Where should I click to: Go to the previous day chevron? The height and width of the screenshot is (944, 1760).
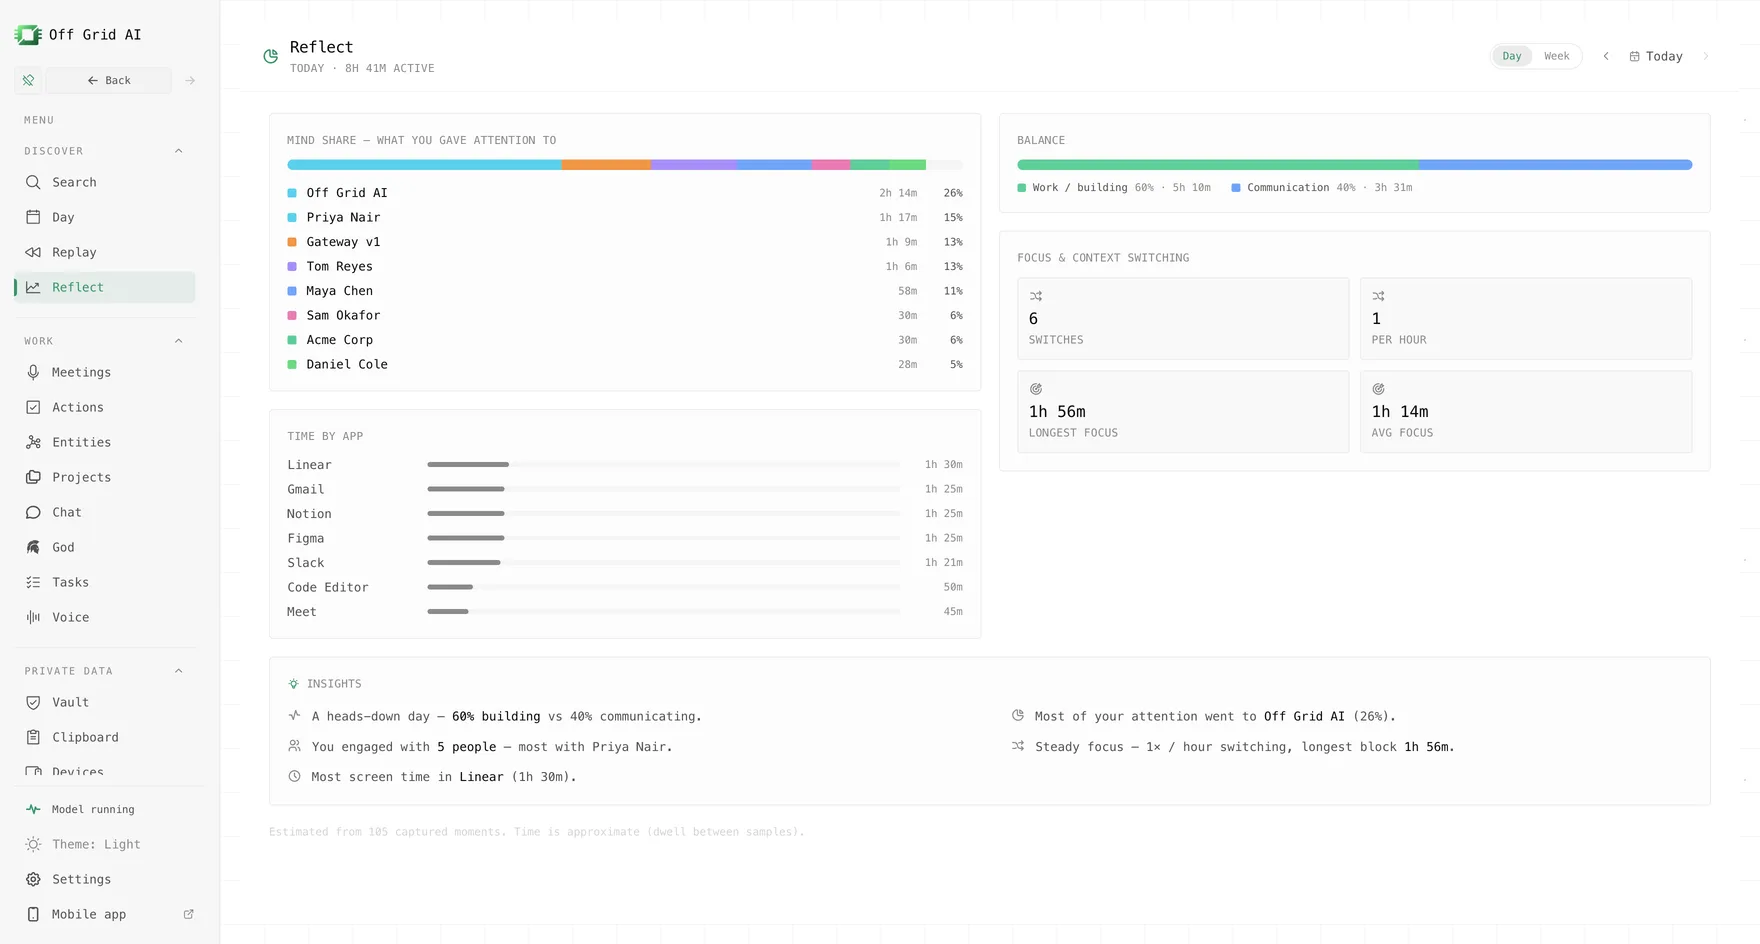click(x=1606, y=56)
